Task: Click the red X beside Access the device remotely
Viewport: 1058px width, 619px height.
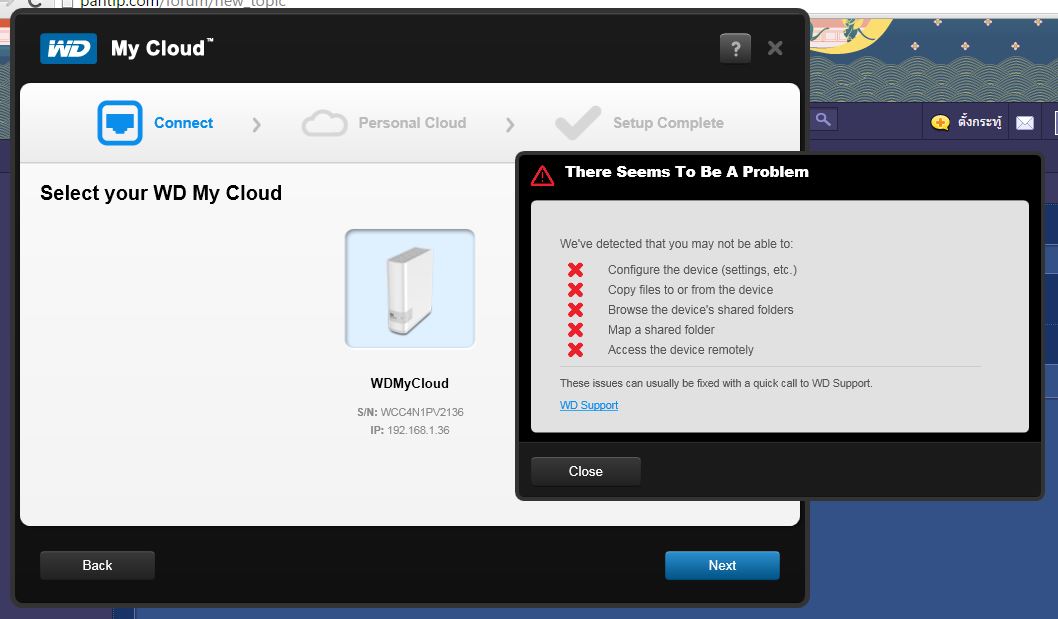Action: pos(576,350)
